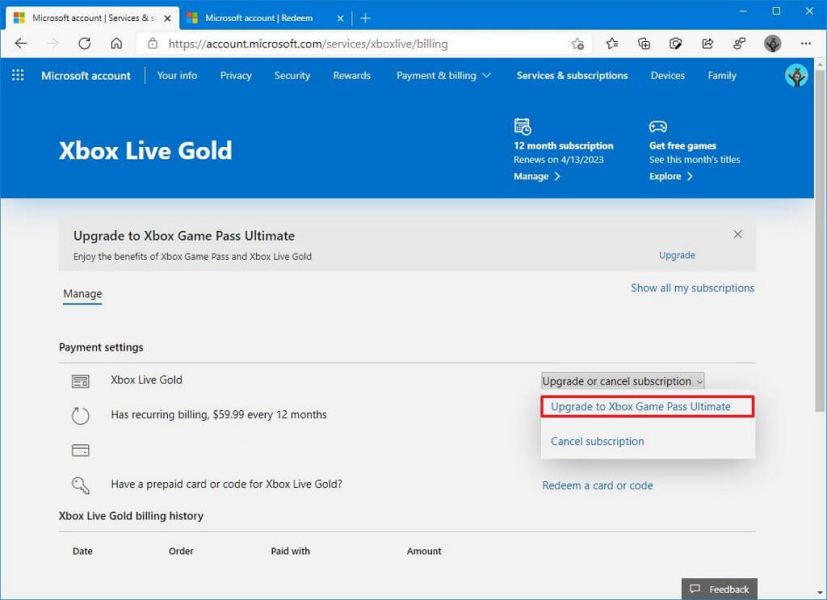Open the browser home page
The width and height of the screenshot is (827, 600).
click(117, 44)
